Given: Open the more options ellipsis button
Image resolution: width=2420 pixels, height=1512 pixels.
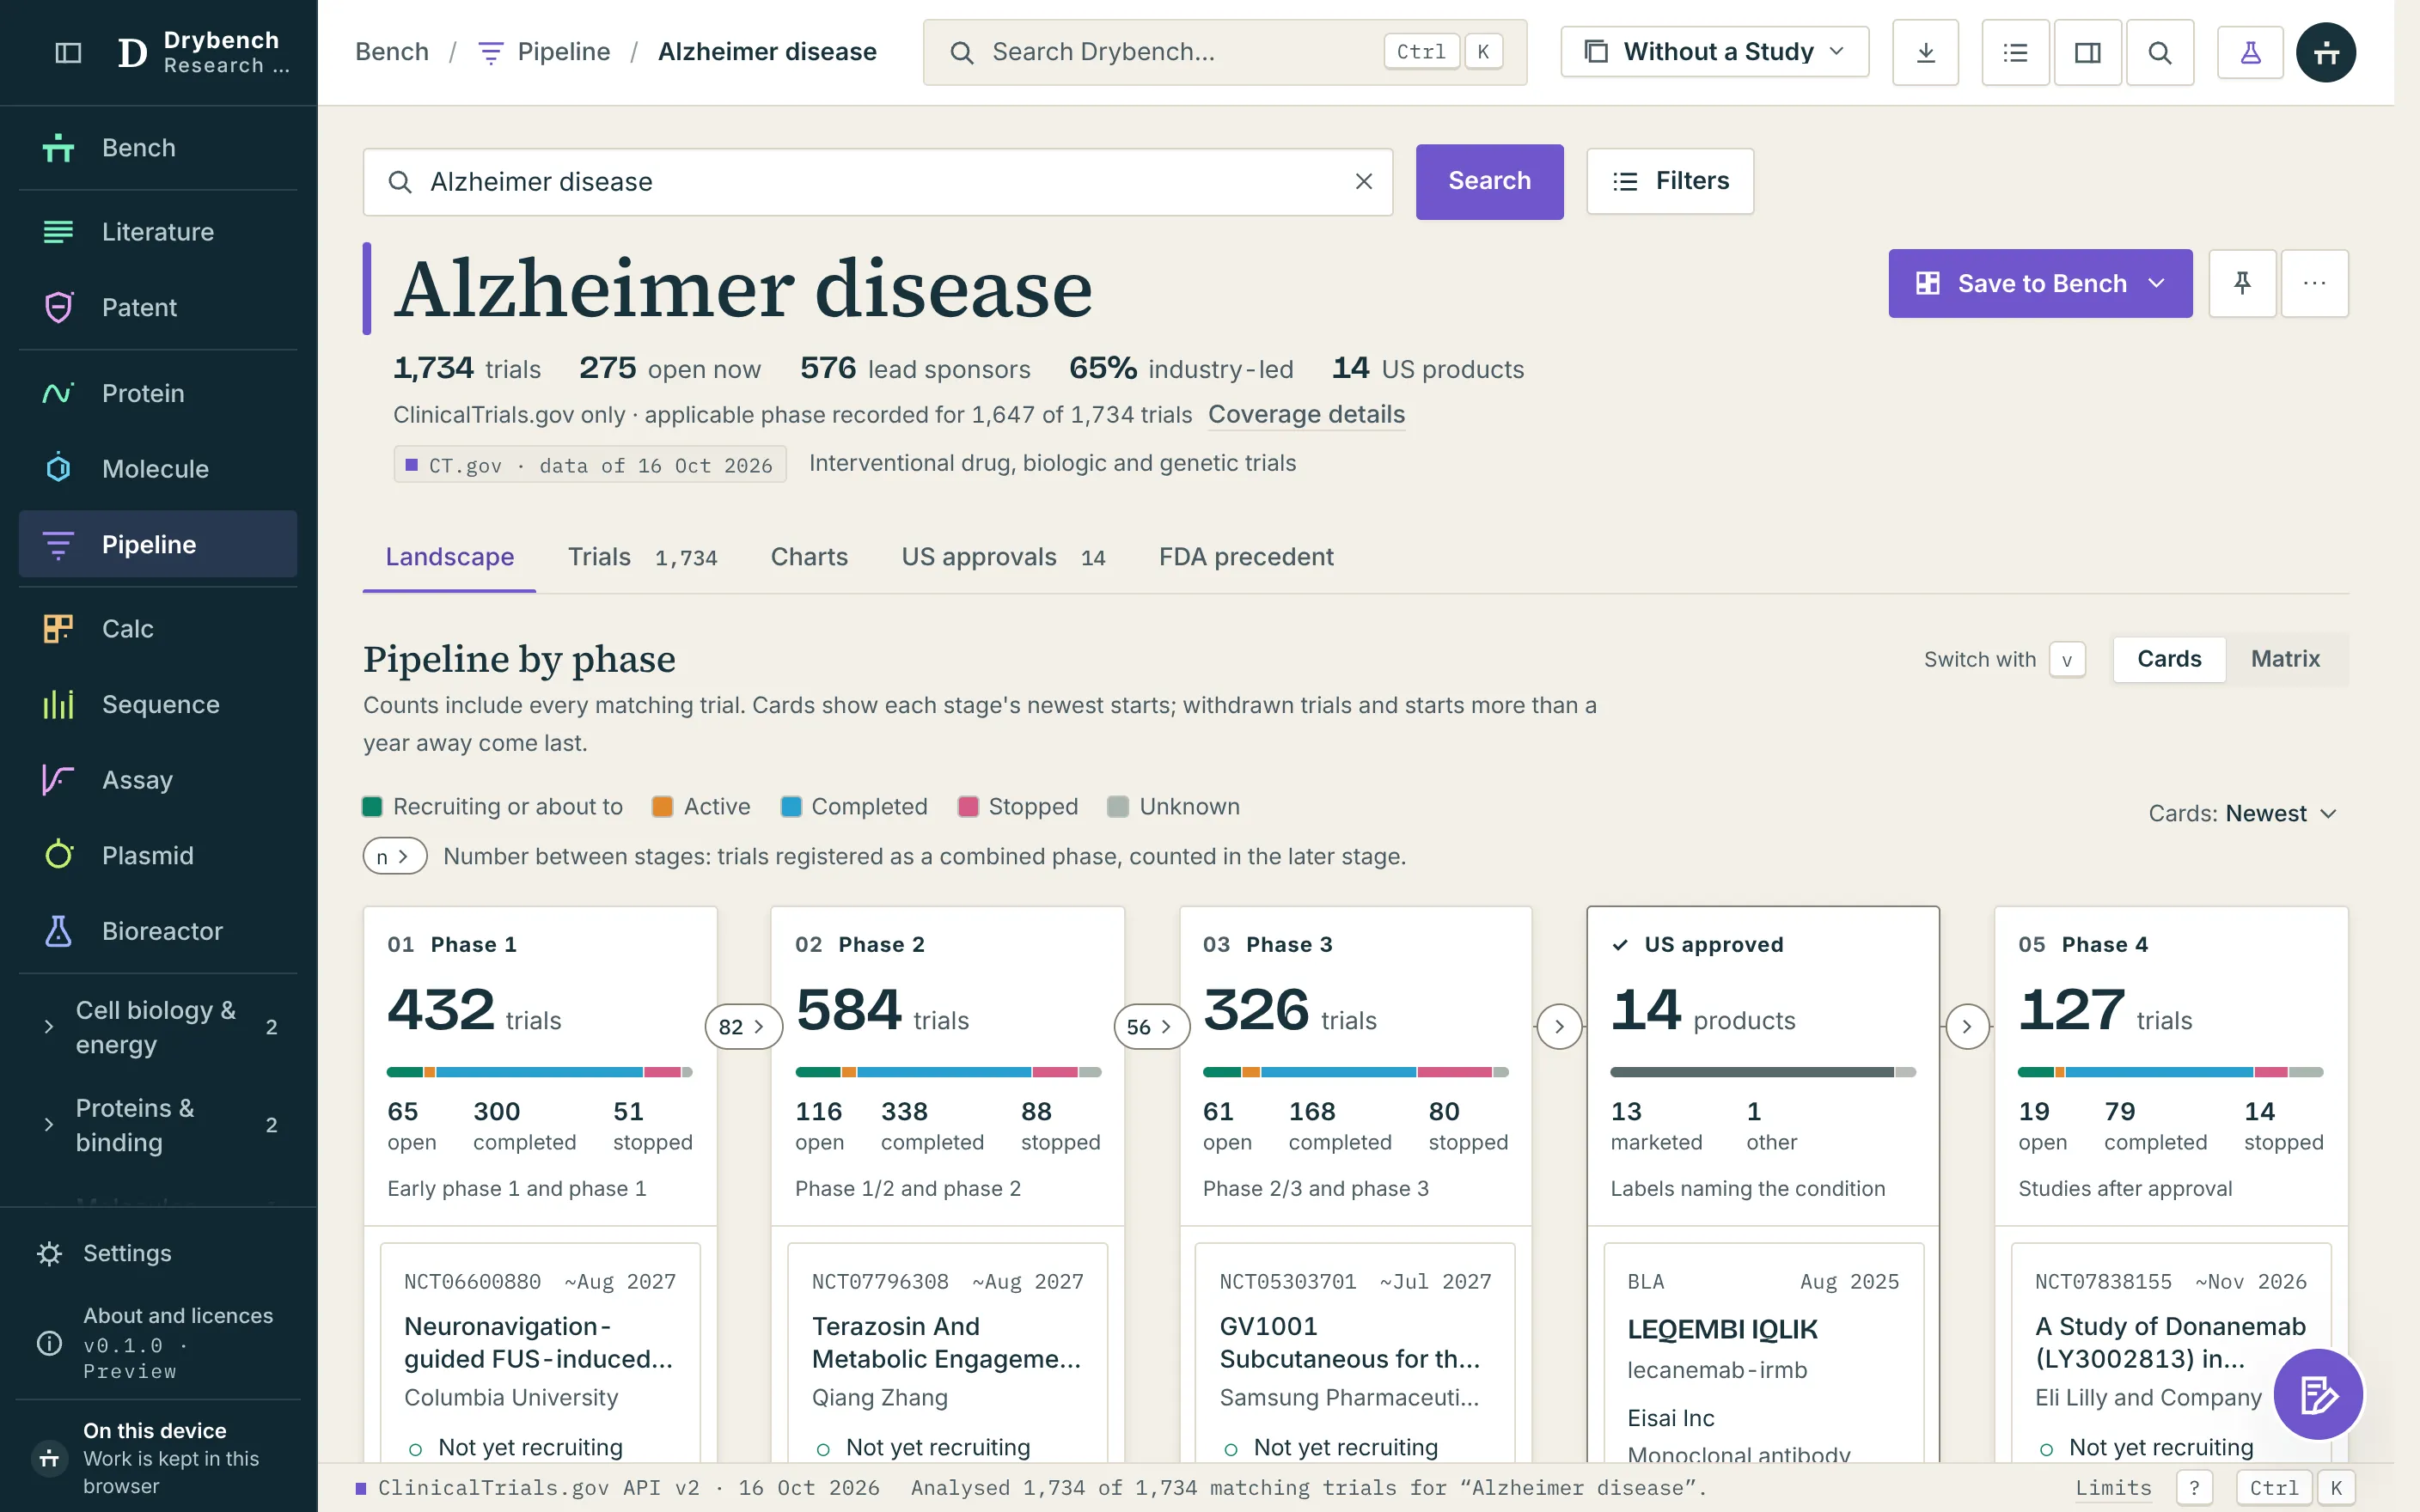Looking at the screenshot, I should 2314,283.
